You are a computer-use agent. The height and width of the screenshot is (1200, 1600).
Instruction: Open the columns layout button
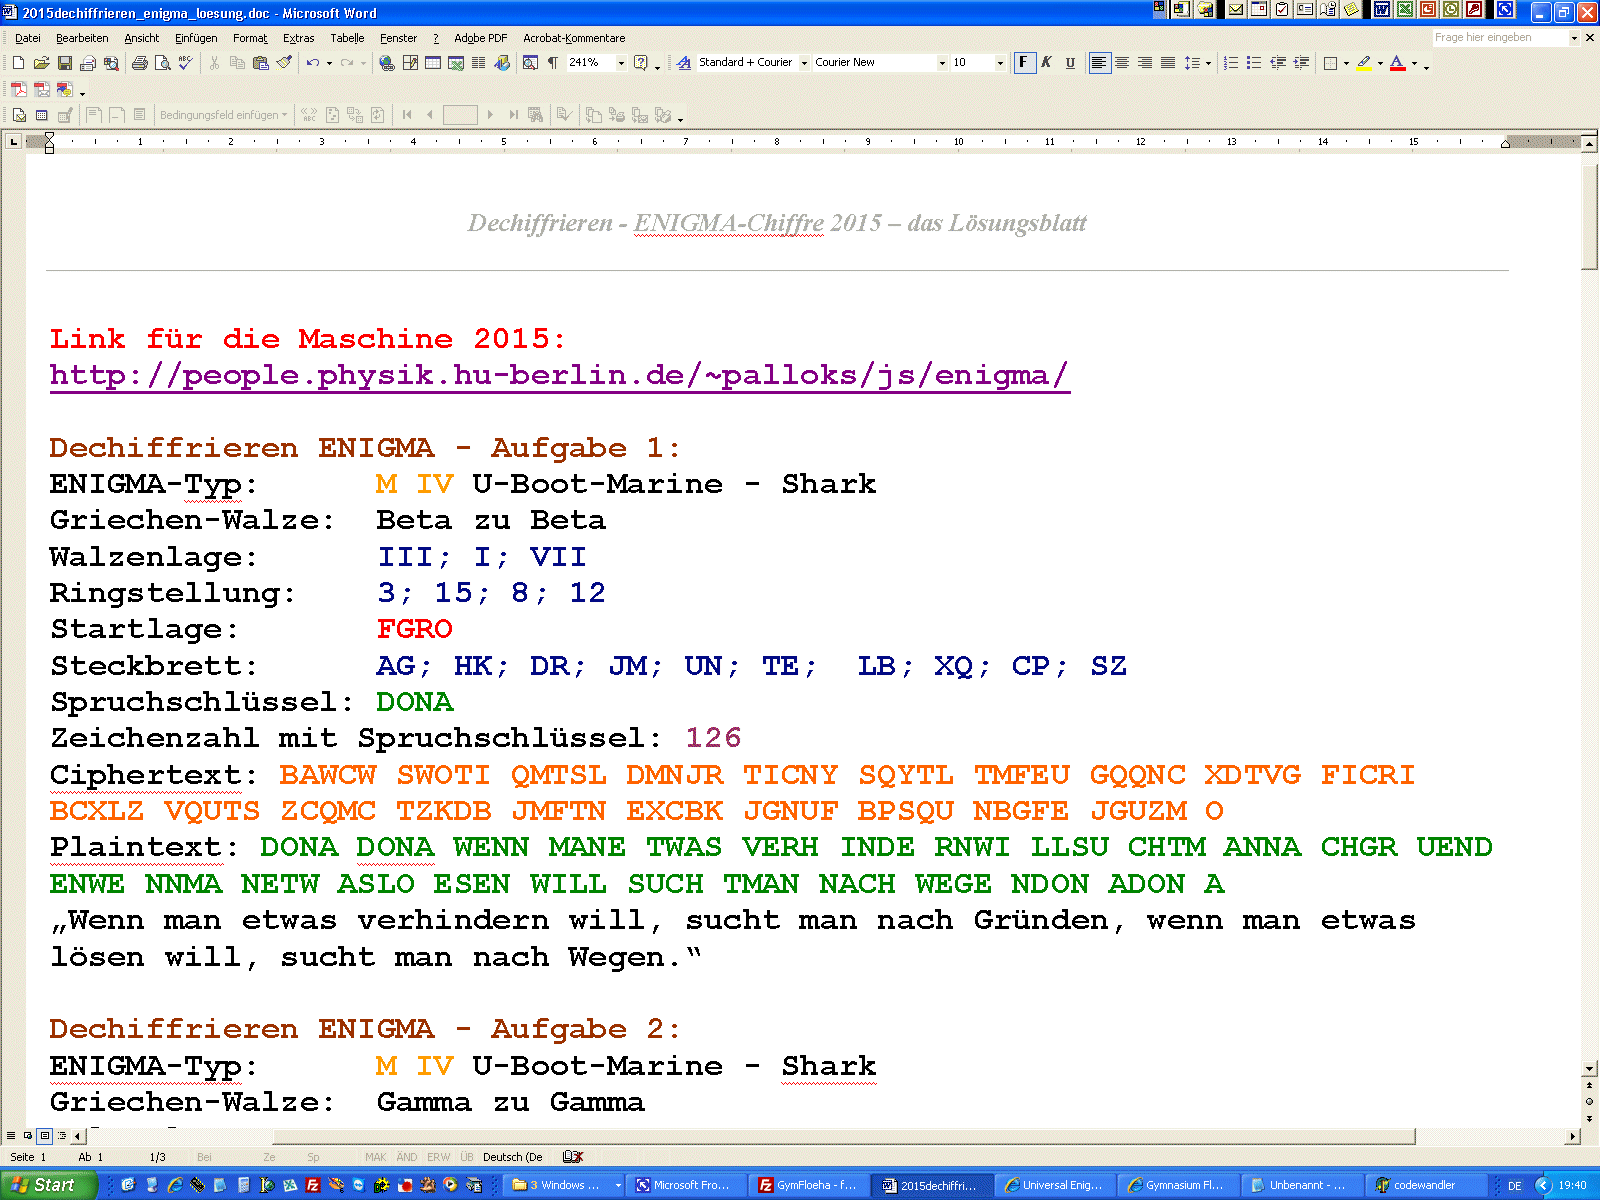479,63
